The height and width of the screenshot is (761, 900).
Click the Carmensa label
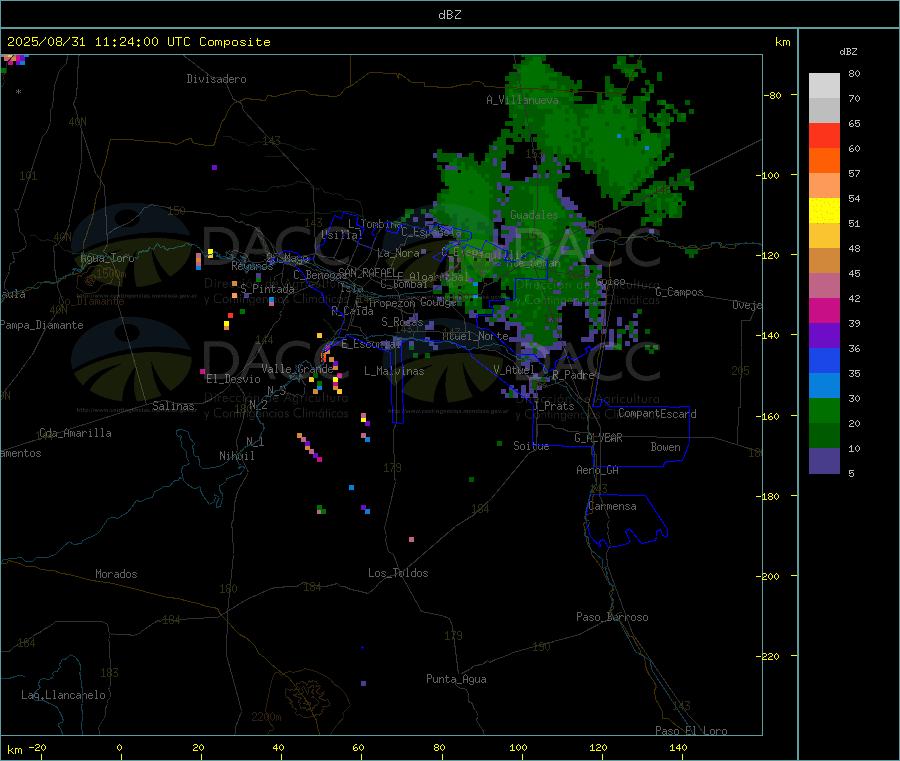click(612, 506)
